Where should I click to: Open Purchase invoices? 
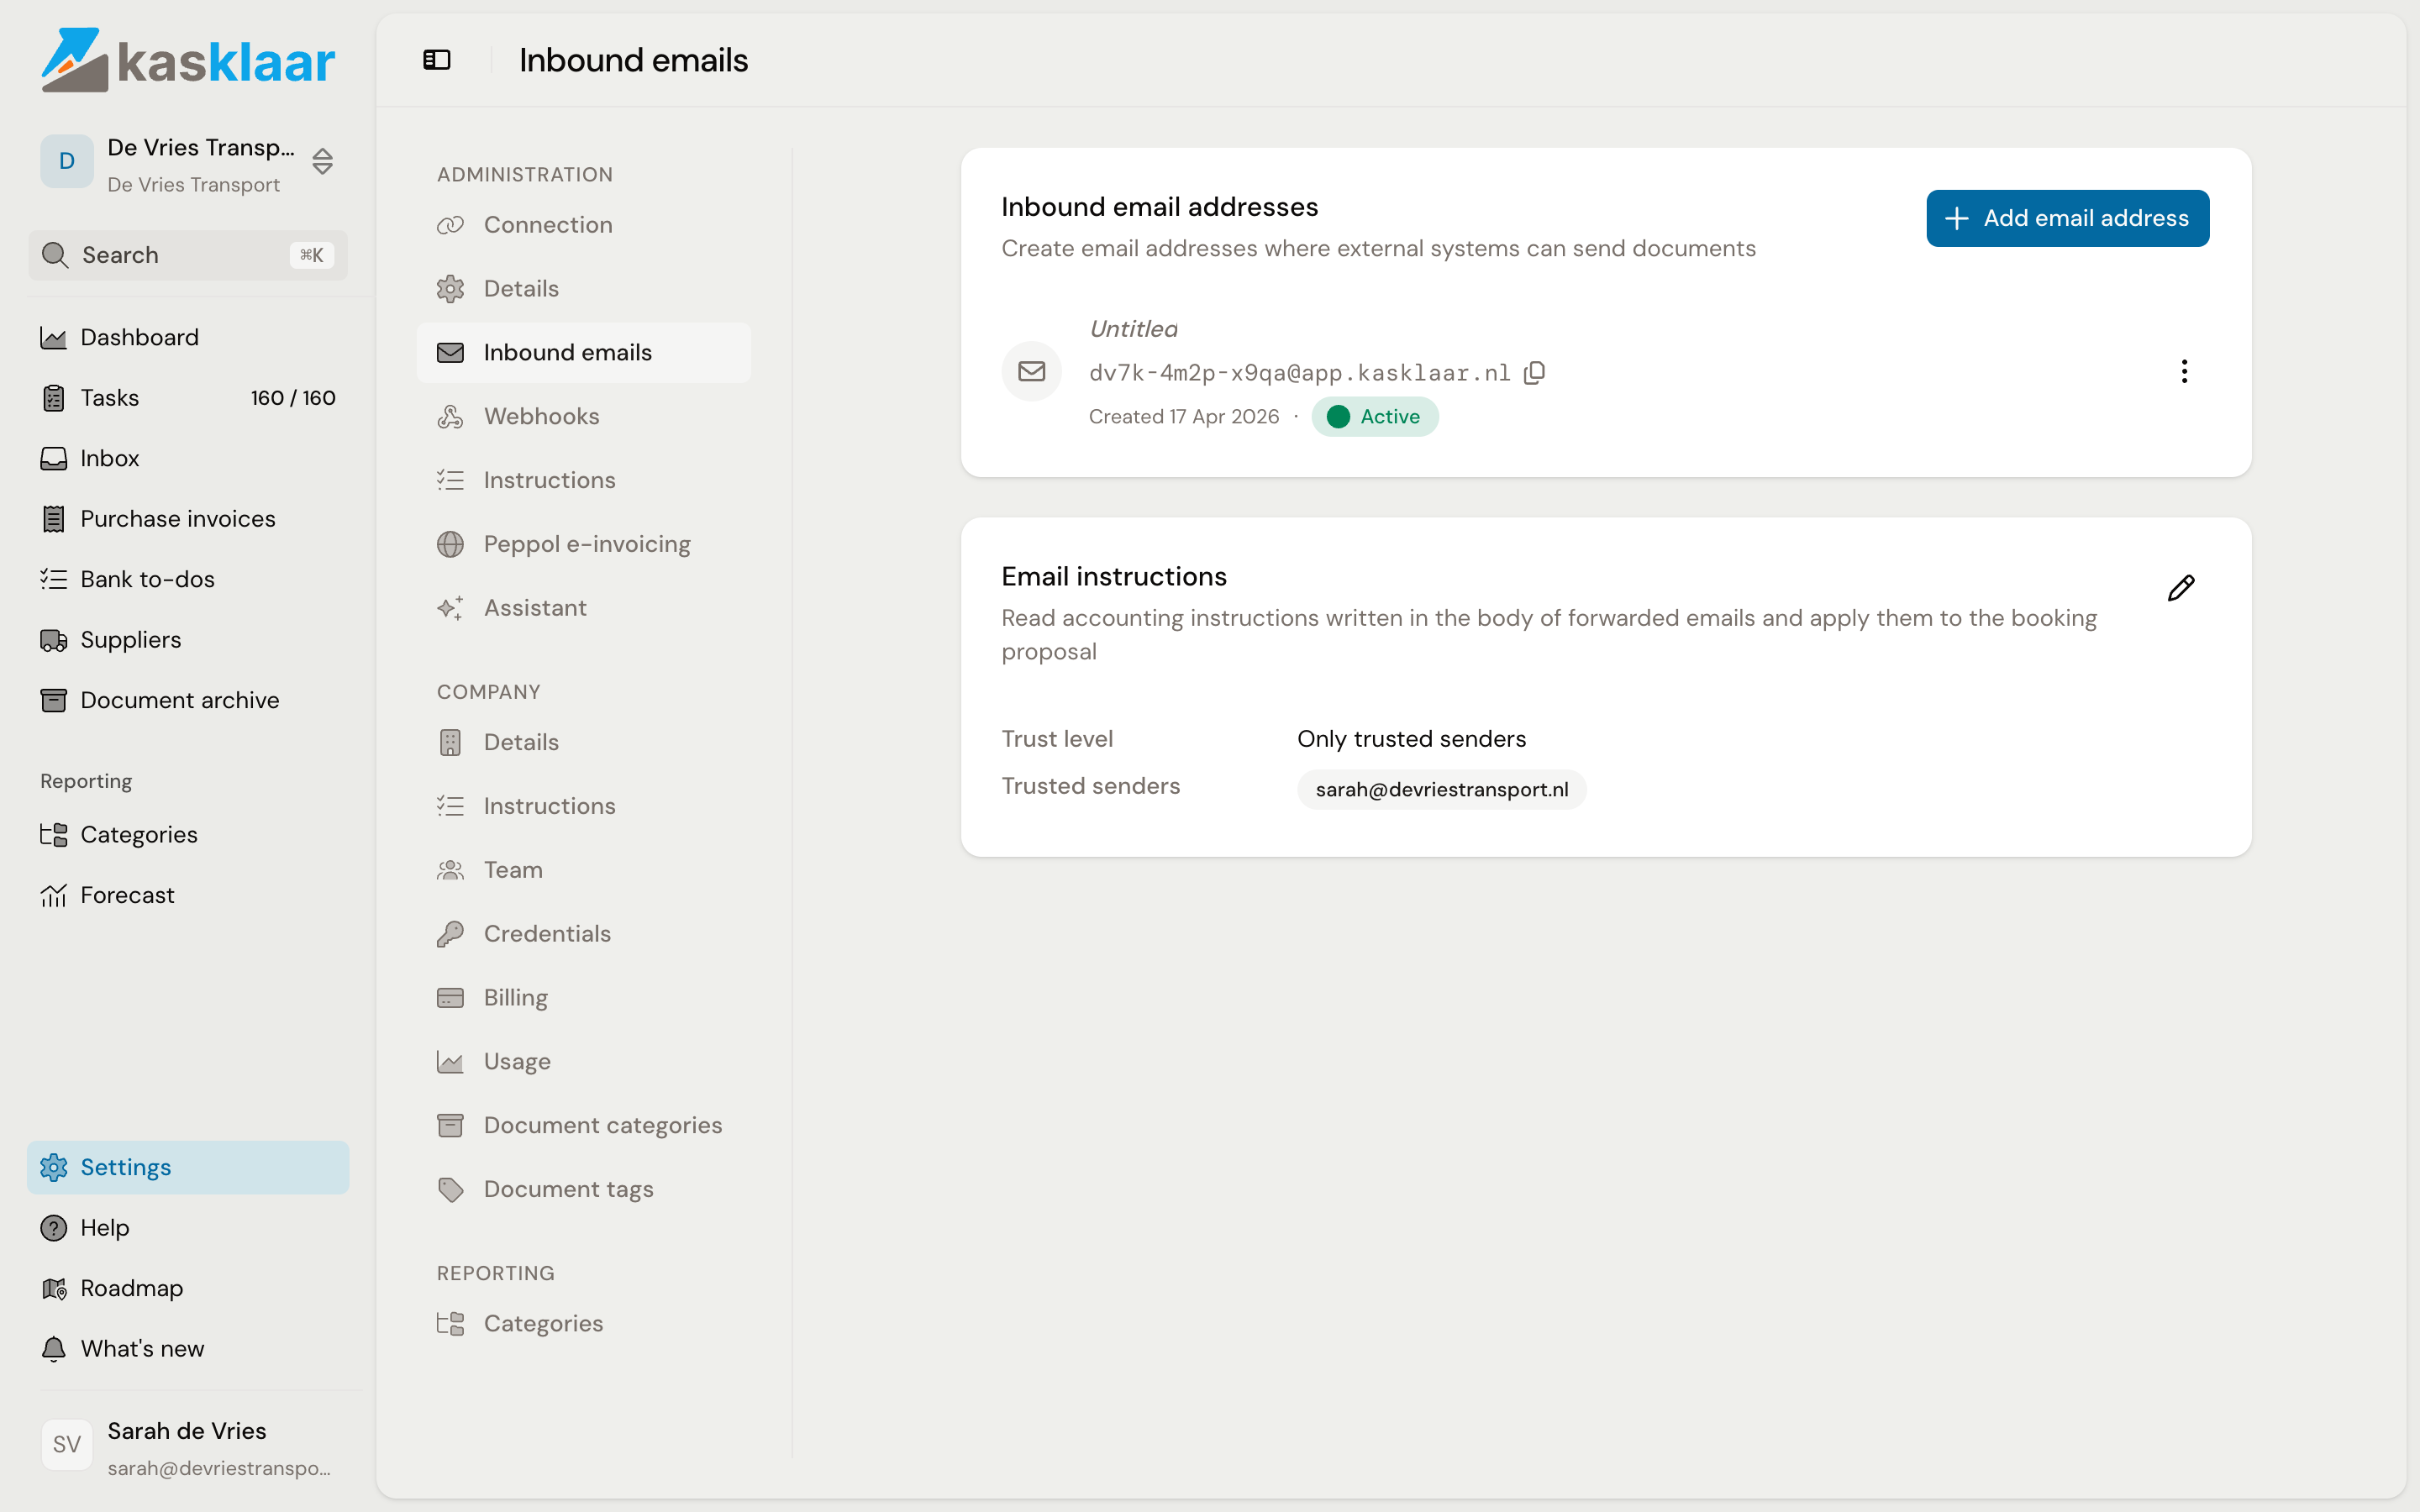tap(188, 519)
